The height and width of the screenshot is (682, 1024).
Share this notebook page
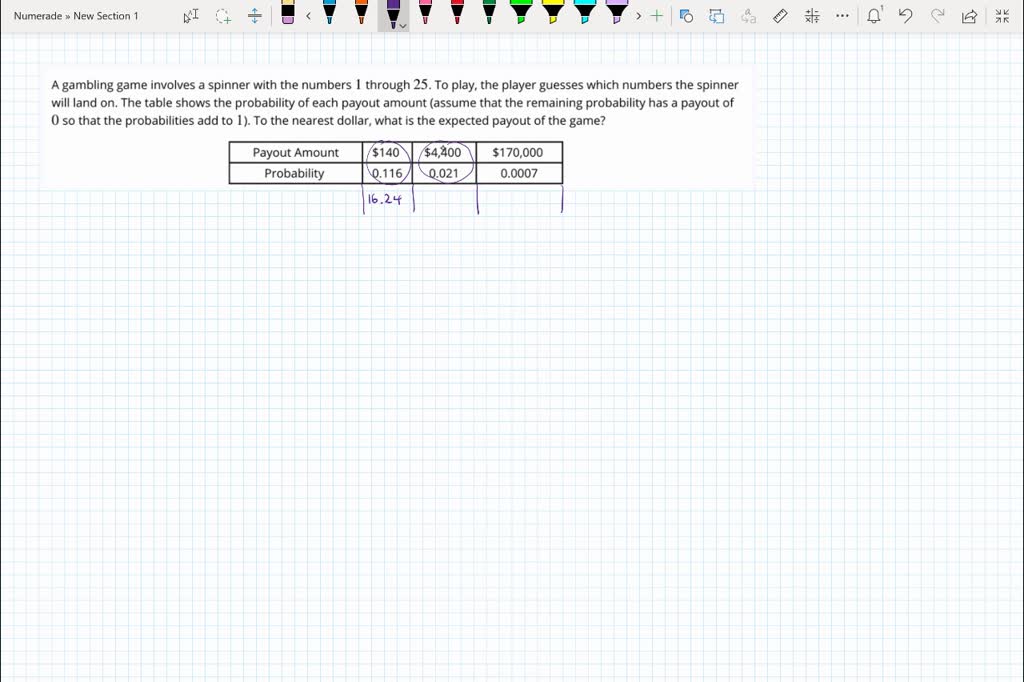(x=969, y=16)
